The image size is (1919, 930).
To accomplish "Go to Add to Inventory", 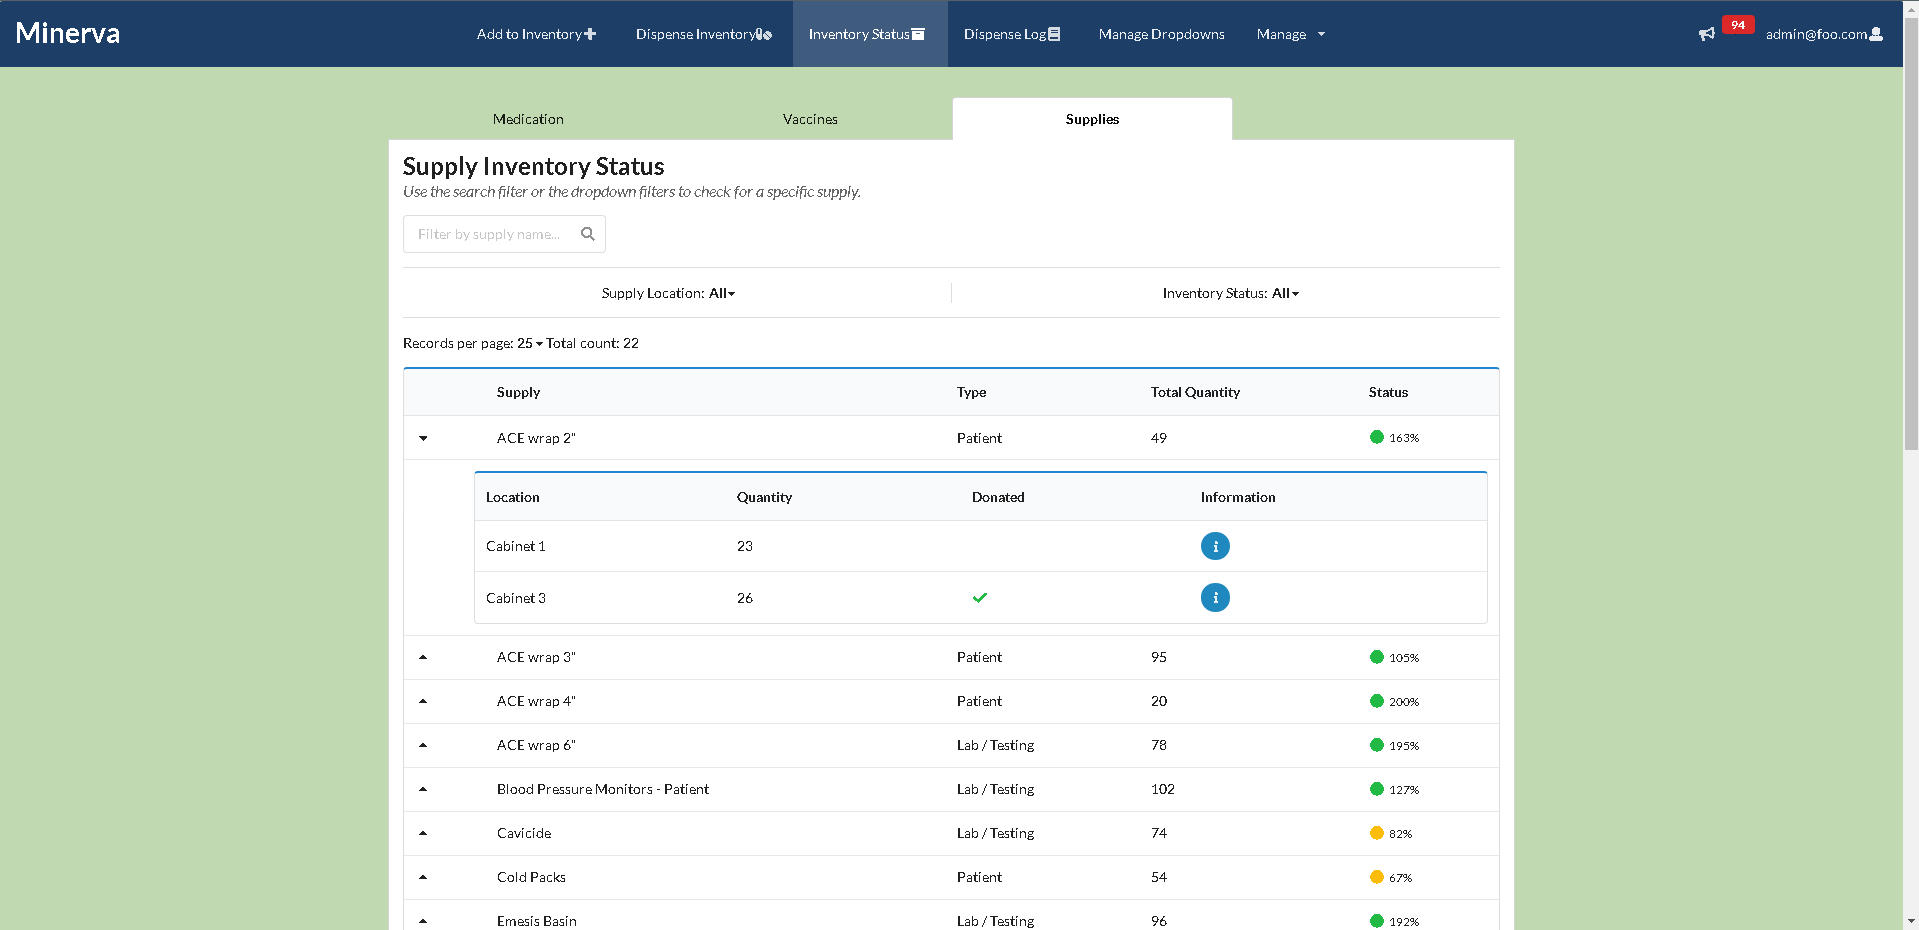I will [536, 34].
